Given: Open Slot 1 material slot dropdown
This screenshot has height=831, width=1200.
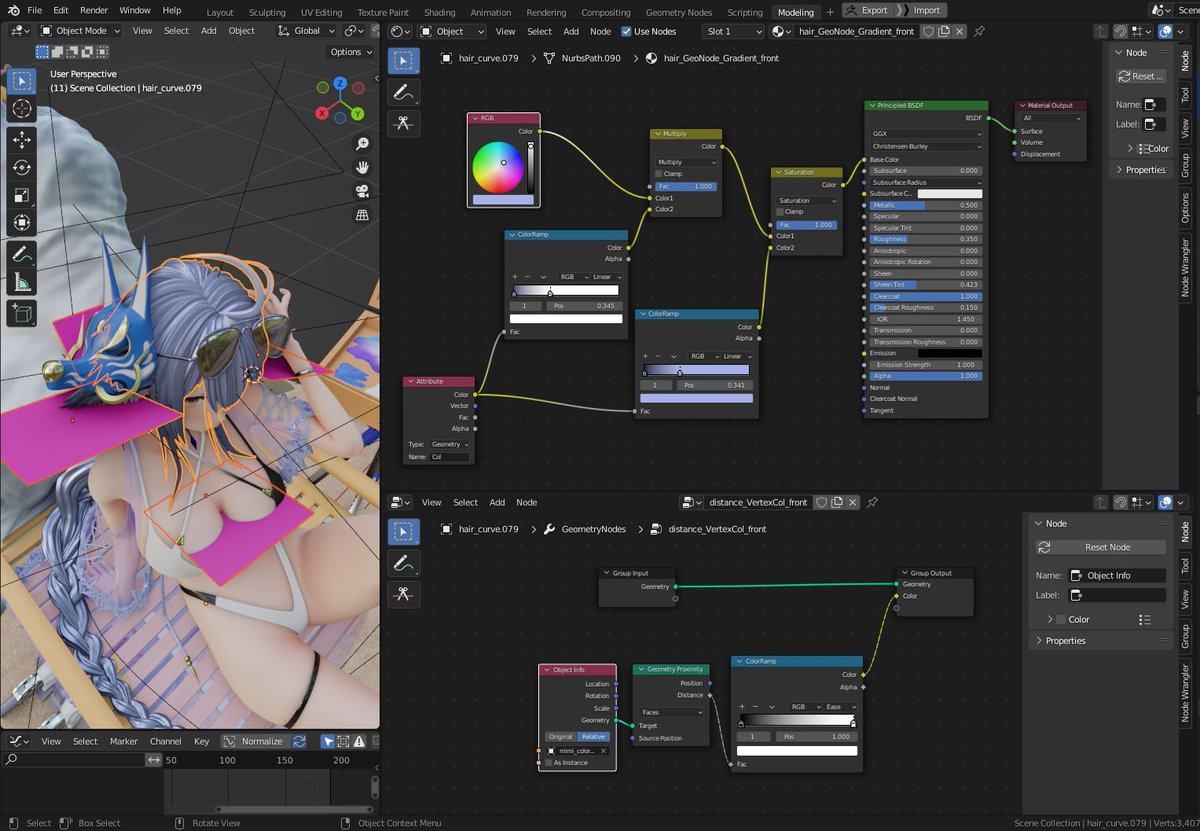Looking at the screenshot, I should pyautogui.click(x=734, y=31).
